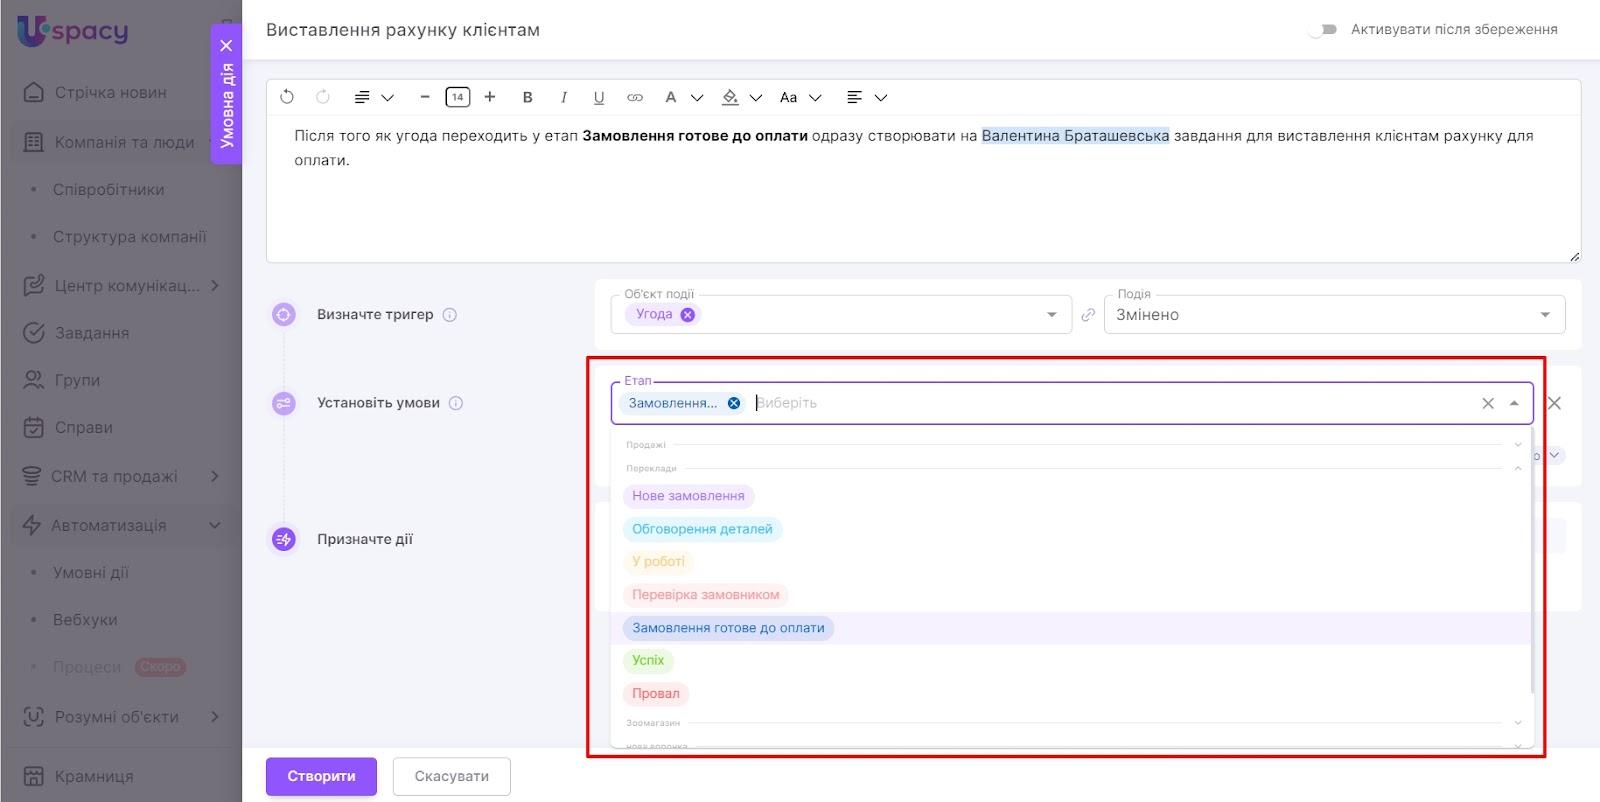Click the undo icon in editor toolbar
The width and height of the screenshot is (1600, 802).
click(287, 97)
